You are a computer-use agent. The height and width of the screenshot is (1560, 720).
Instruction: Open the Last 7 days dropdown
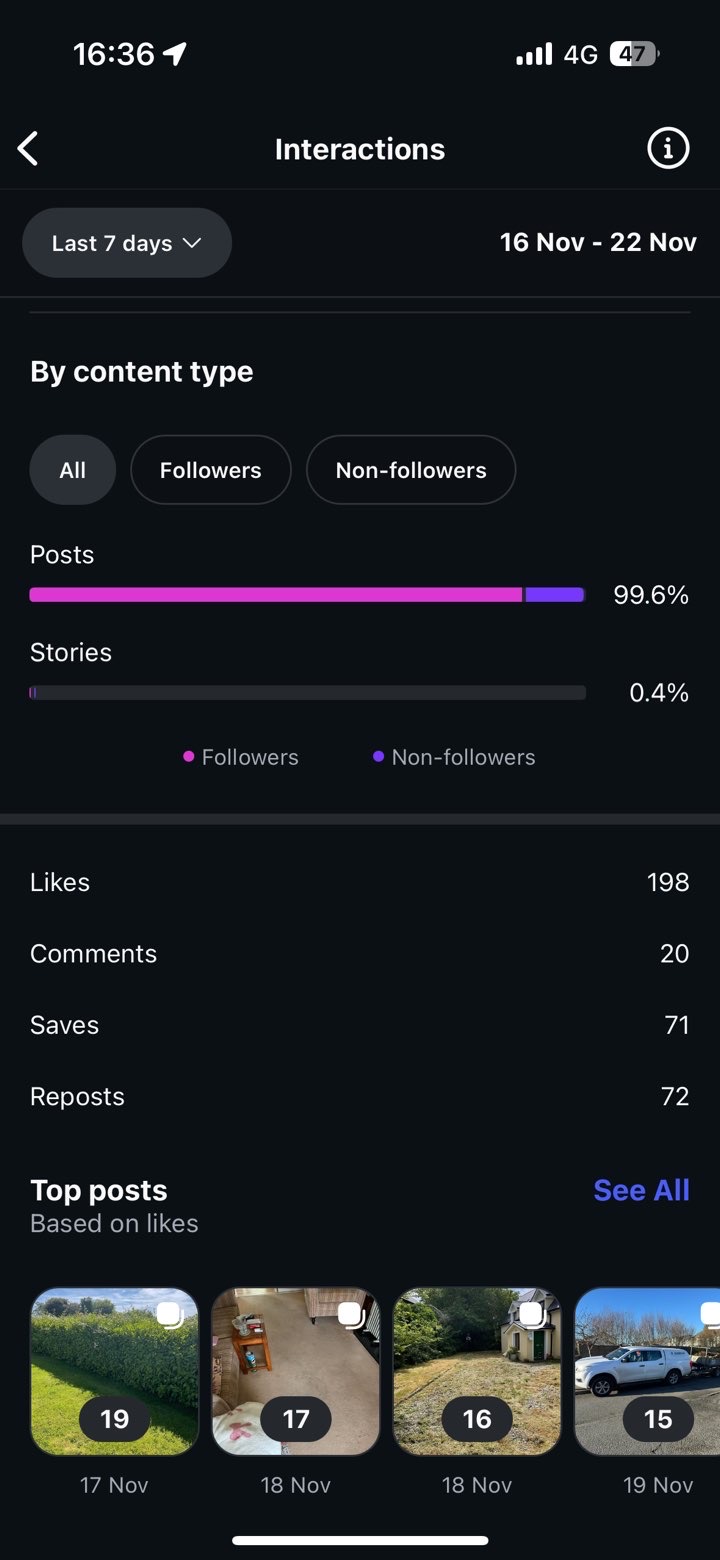(x=126, y=243)
